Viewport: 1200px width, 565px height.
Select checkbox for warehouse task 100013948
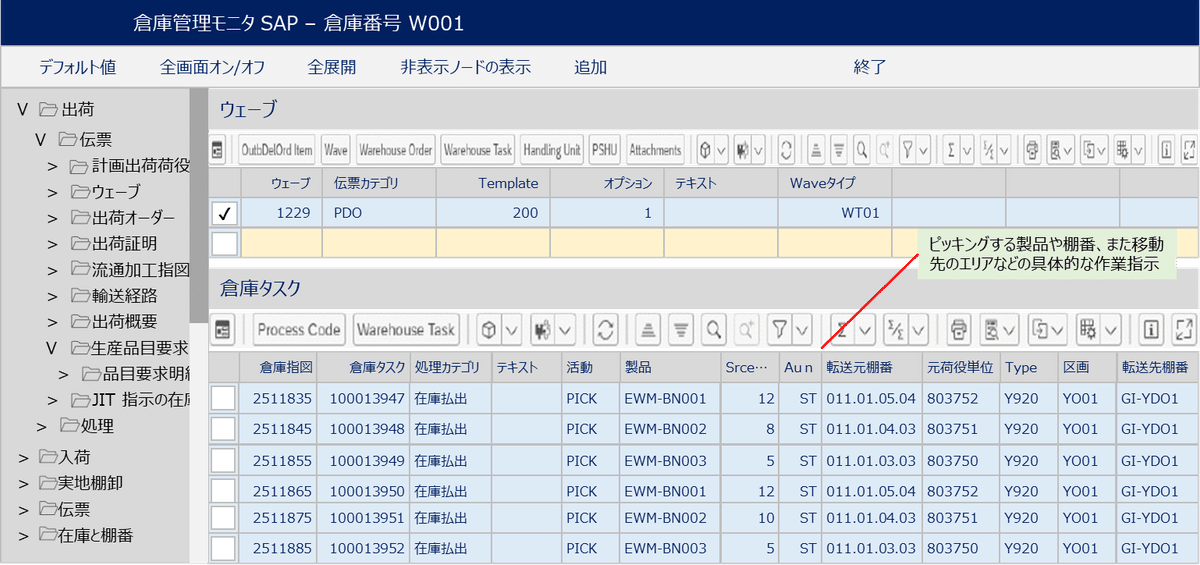pyautogui.click(x=222, y=430)
